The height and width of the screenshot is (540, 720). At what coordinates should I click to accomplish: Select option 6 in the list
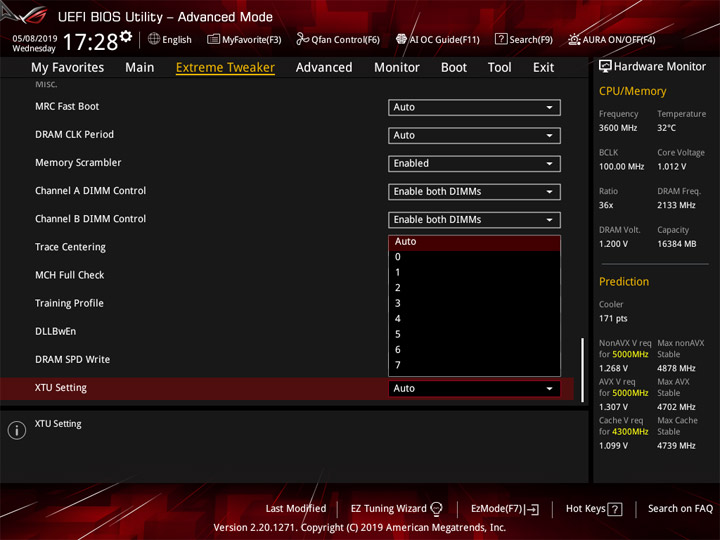point(474,350)
